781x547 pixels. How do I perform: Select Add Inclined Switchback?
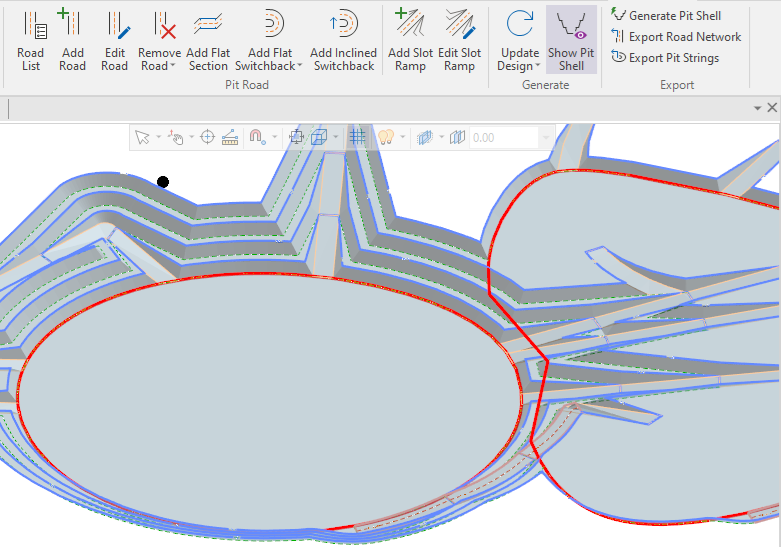coord(343,41)
